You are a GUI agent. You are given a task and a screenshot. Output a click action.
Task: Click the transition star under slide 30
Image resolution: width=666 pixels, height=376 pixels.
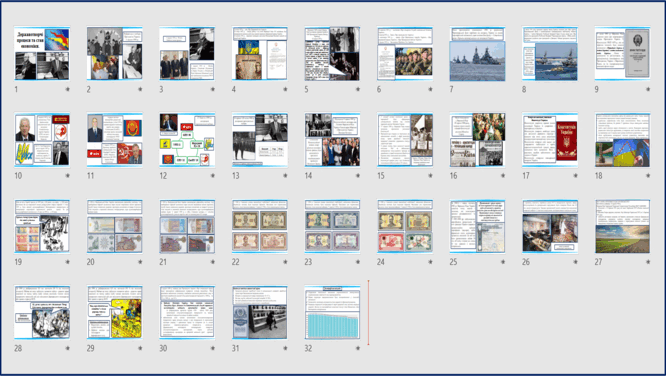[213, 348]
